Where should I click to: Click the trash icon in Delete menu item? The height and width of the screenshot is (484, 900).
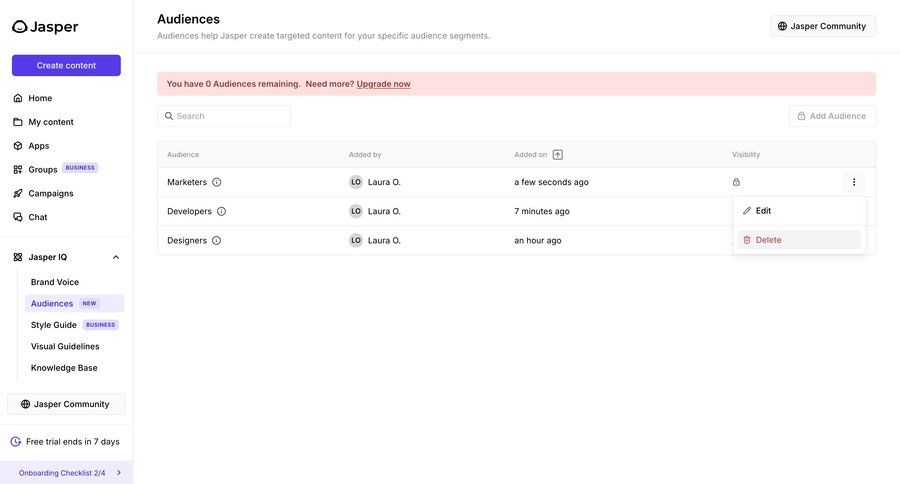747,240
